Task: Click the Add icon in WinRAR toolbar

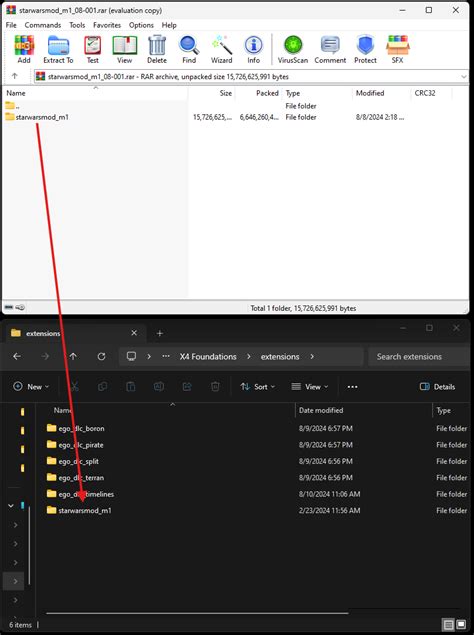Action: point(24,49)
